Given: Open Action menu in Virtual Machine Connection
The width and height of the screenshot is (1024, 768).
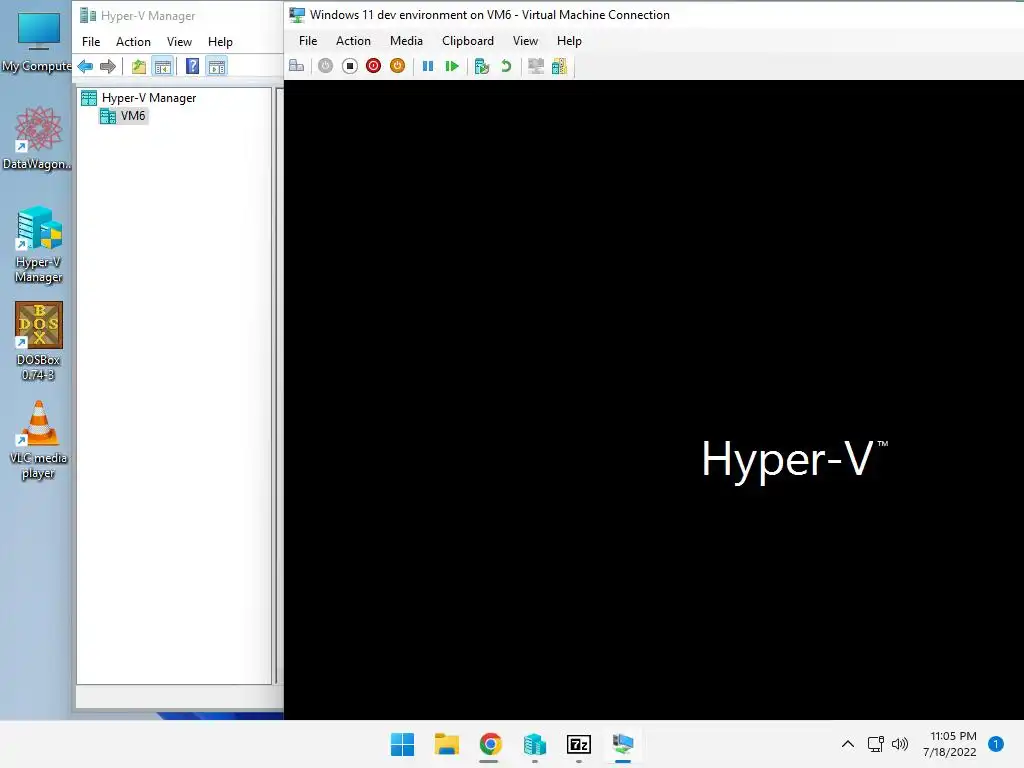Looking at the screenshot, I should [x=353, y=40].
